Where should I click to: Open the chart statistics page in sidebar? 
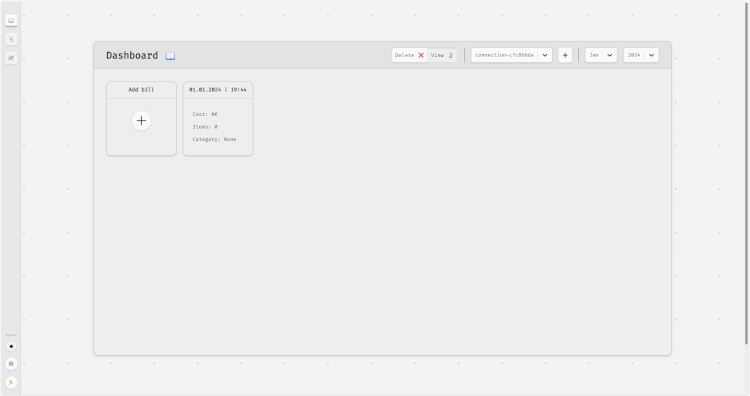[x=11, y=58]
